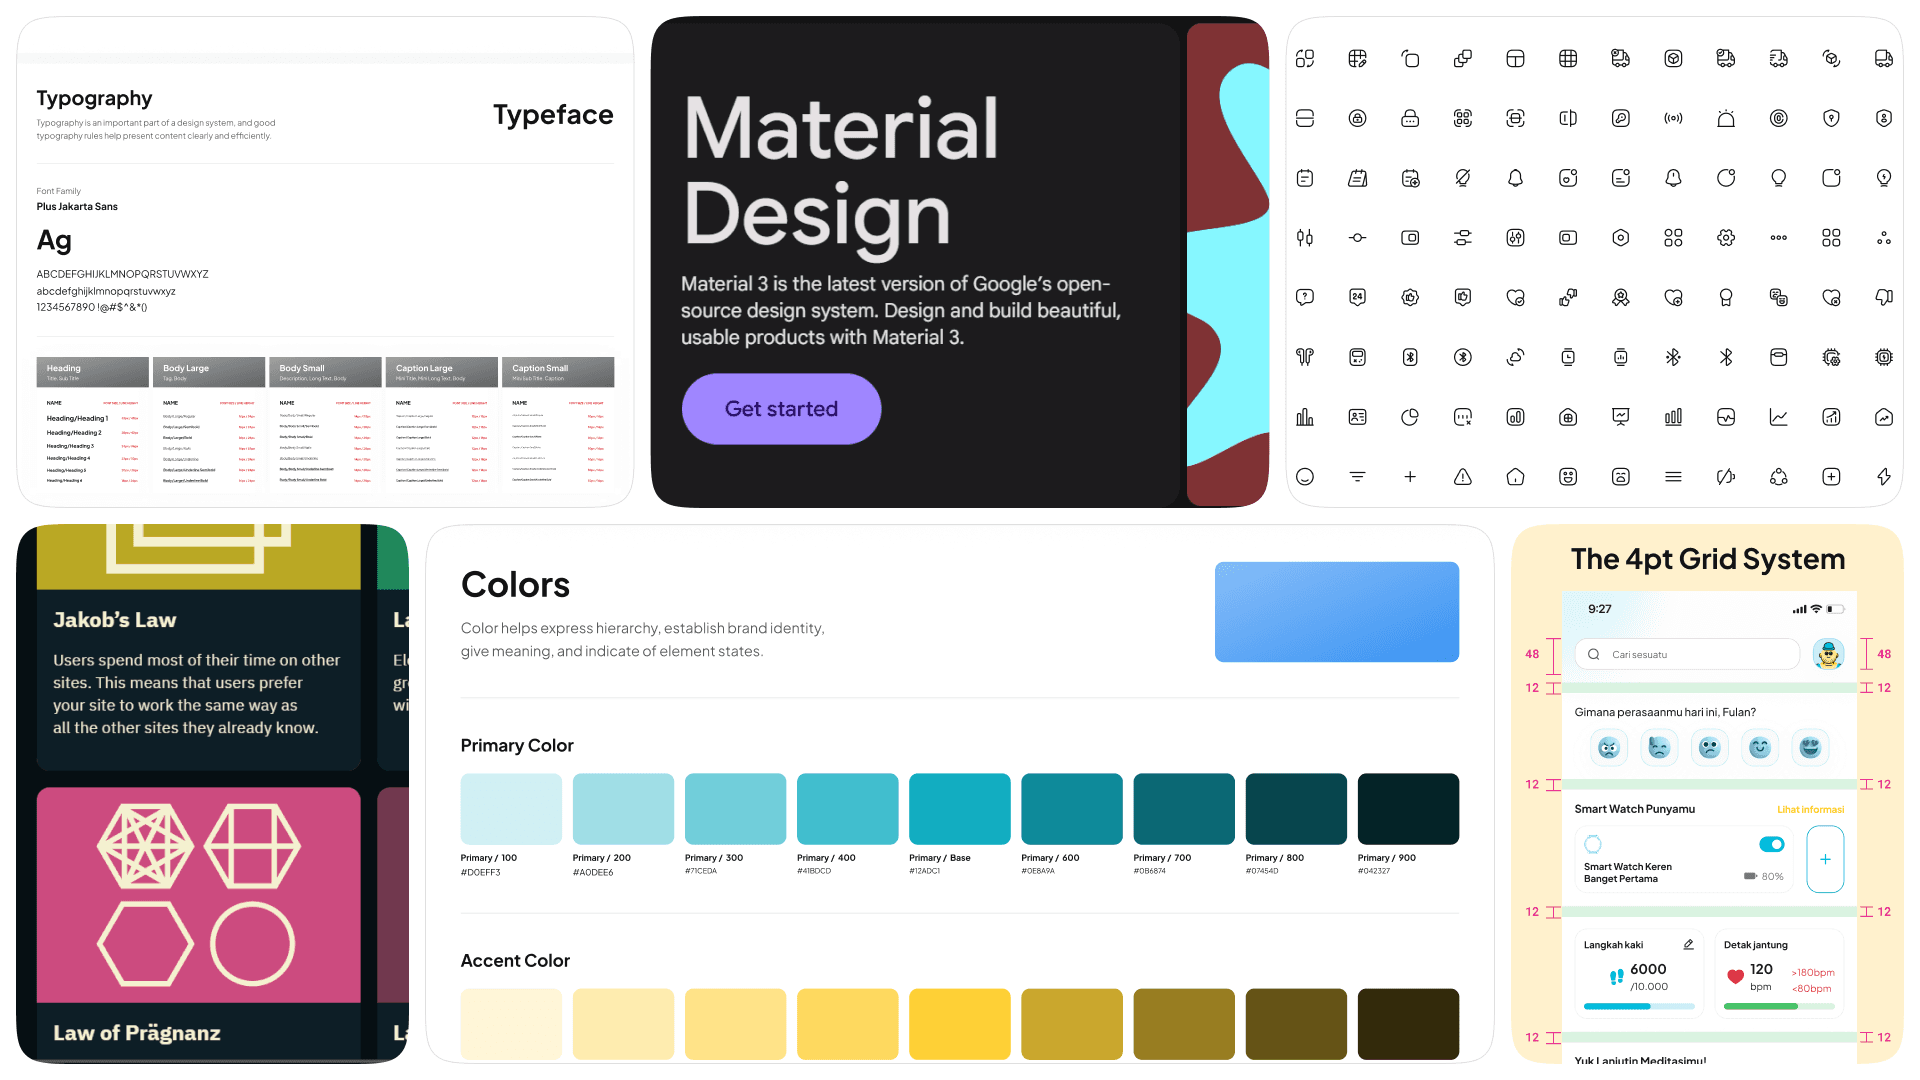Click the filter funnel-lines icon
1920x1080 pixels.
[1357, 477]
